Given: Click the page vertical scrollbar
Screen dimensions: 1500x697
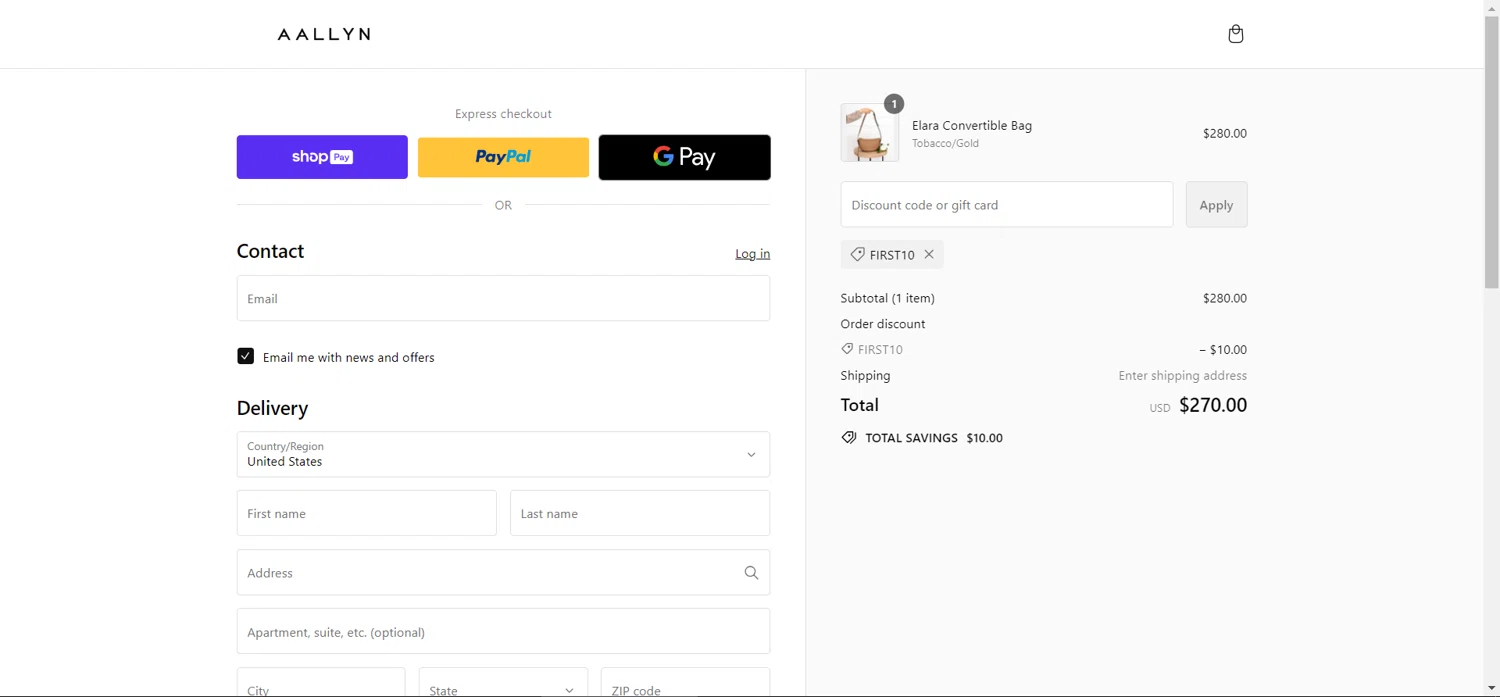Looking at the screenshot, I should (1491, 150).
